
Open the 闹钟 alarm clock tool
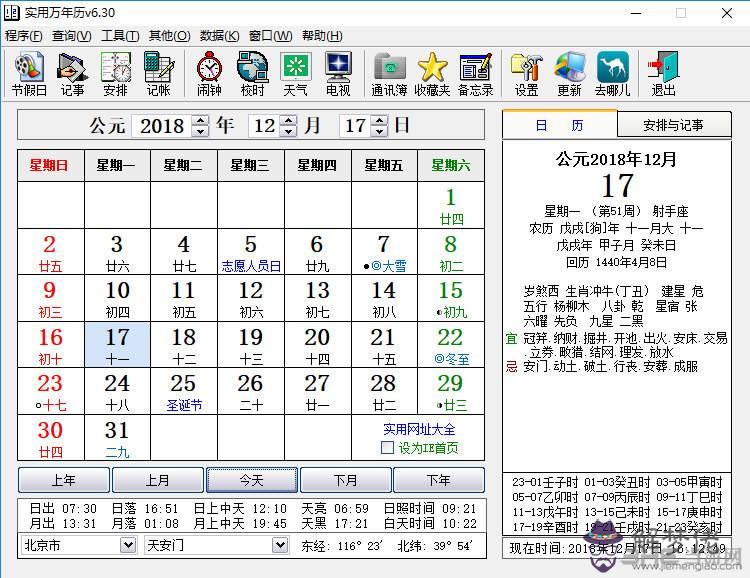tap(209, 74)
